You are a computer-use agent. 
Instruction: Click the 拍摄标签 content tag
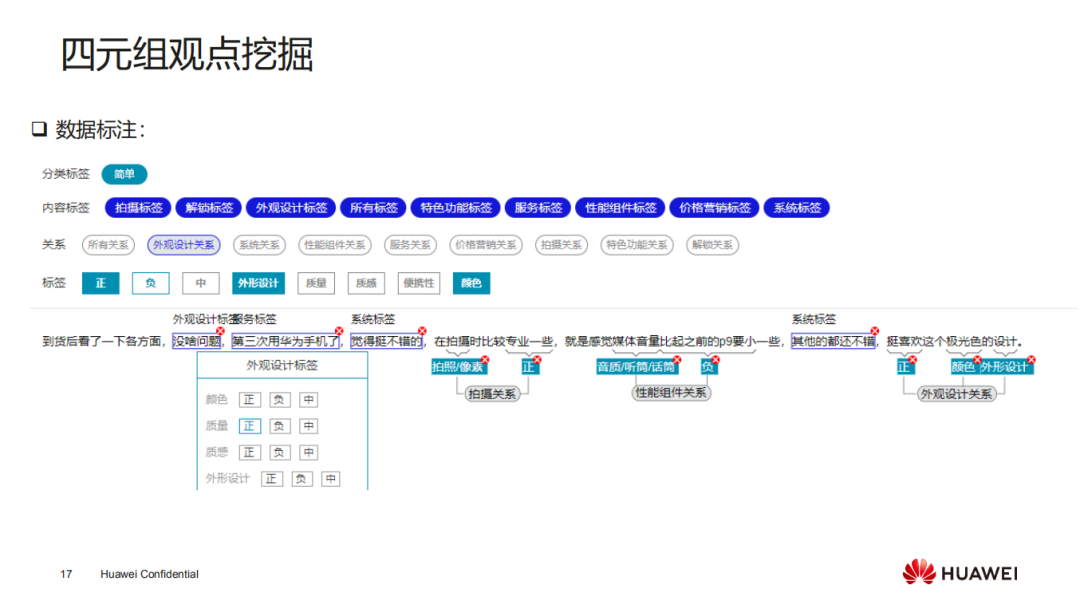click(x=138, y=208)
